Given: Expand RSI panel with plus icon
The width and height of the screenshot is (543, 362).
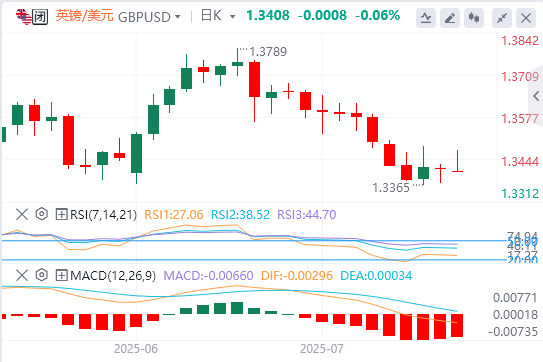Looking at the screenshot, I should click(61, 214).
